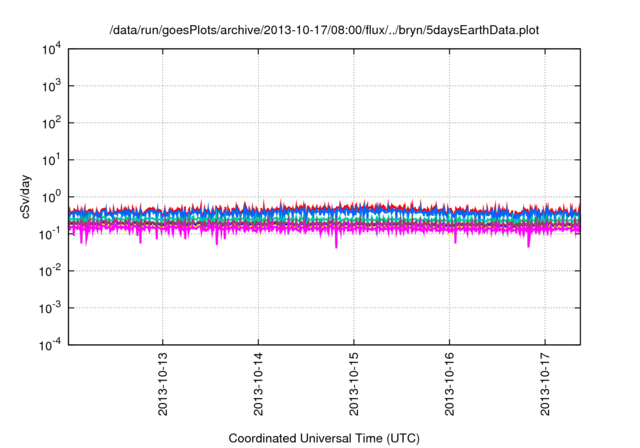
Task: Click the 10^1 y-axis tick label
Action: 52,160
